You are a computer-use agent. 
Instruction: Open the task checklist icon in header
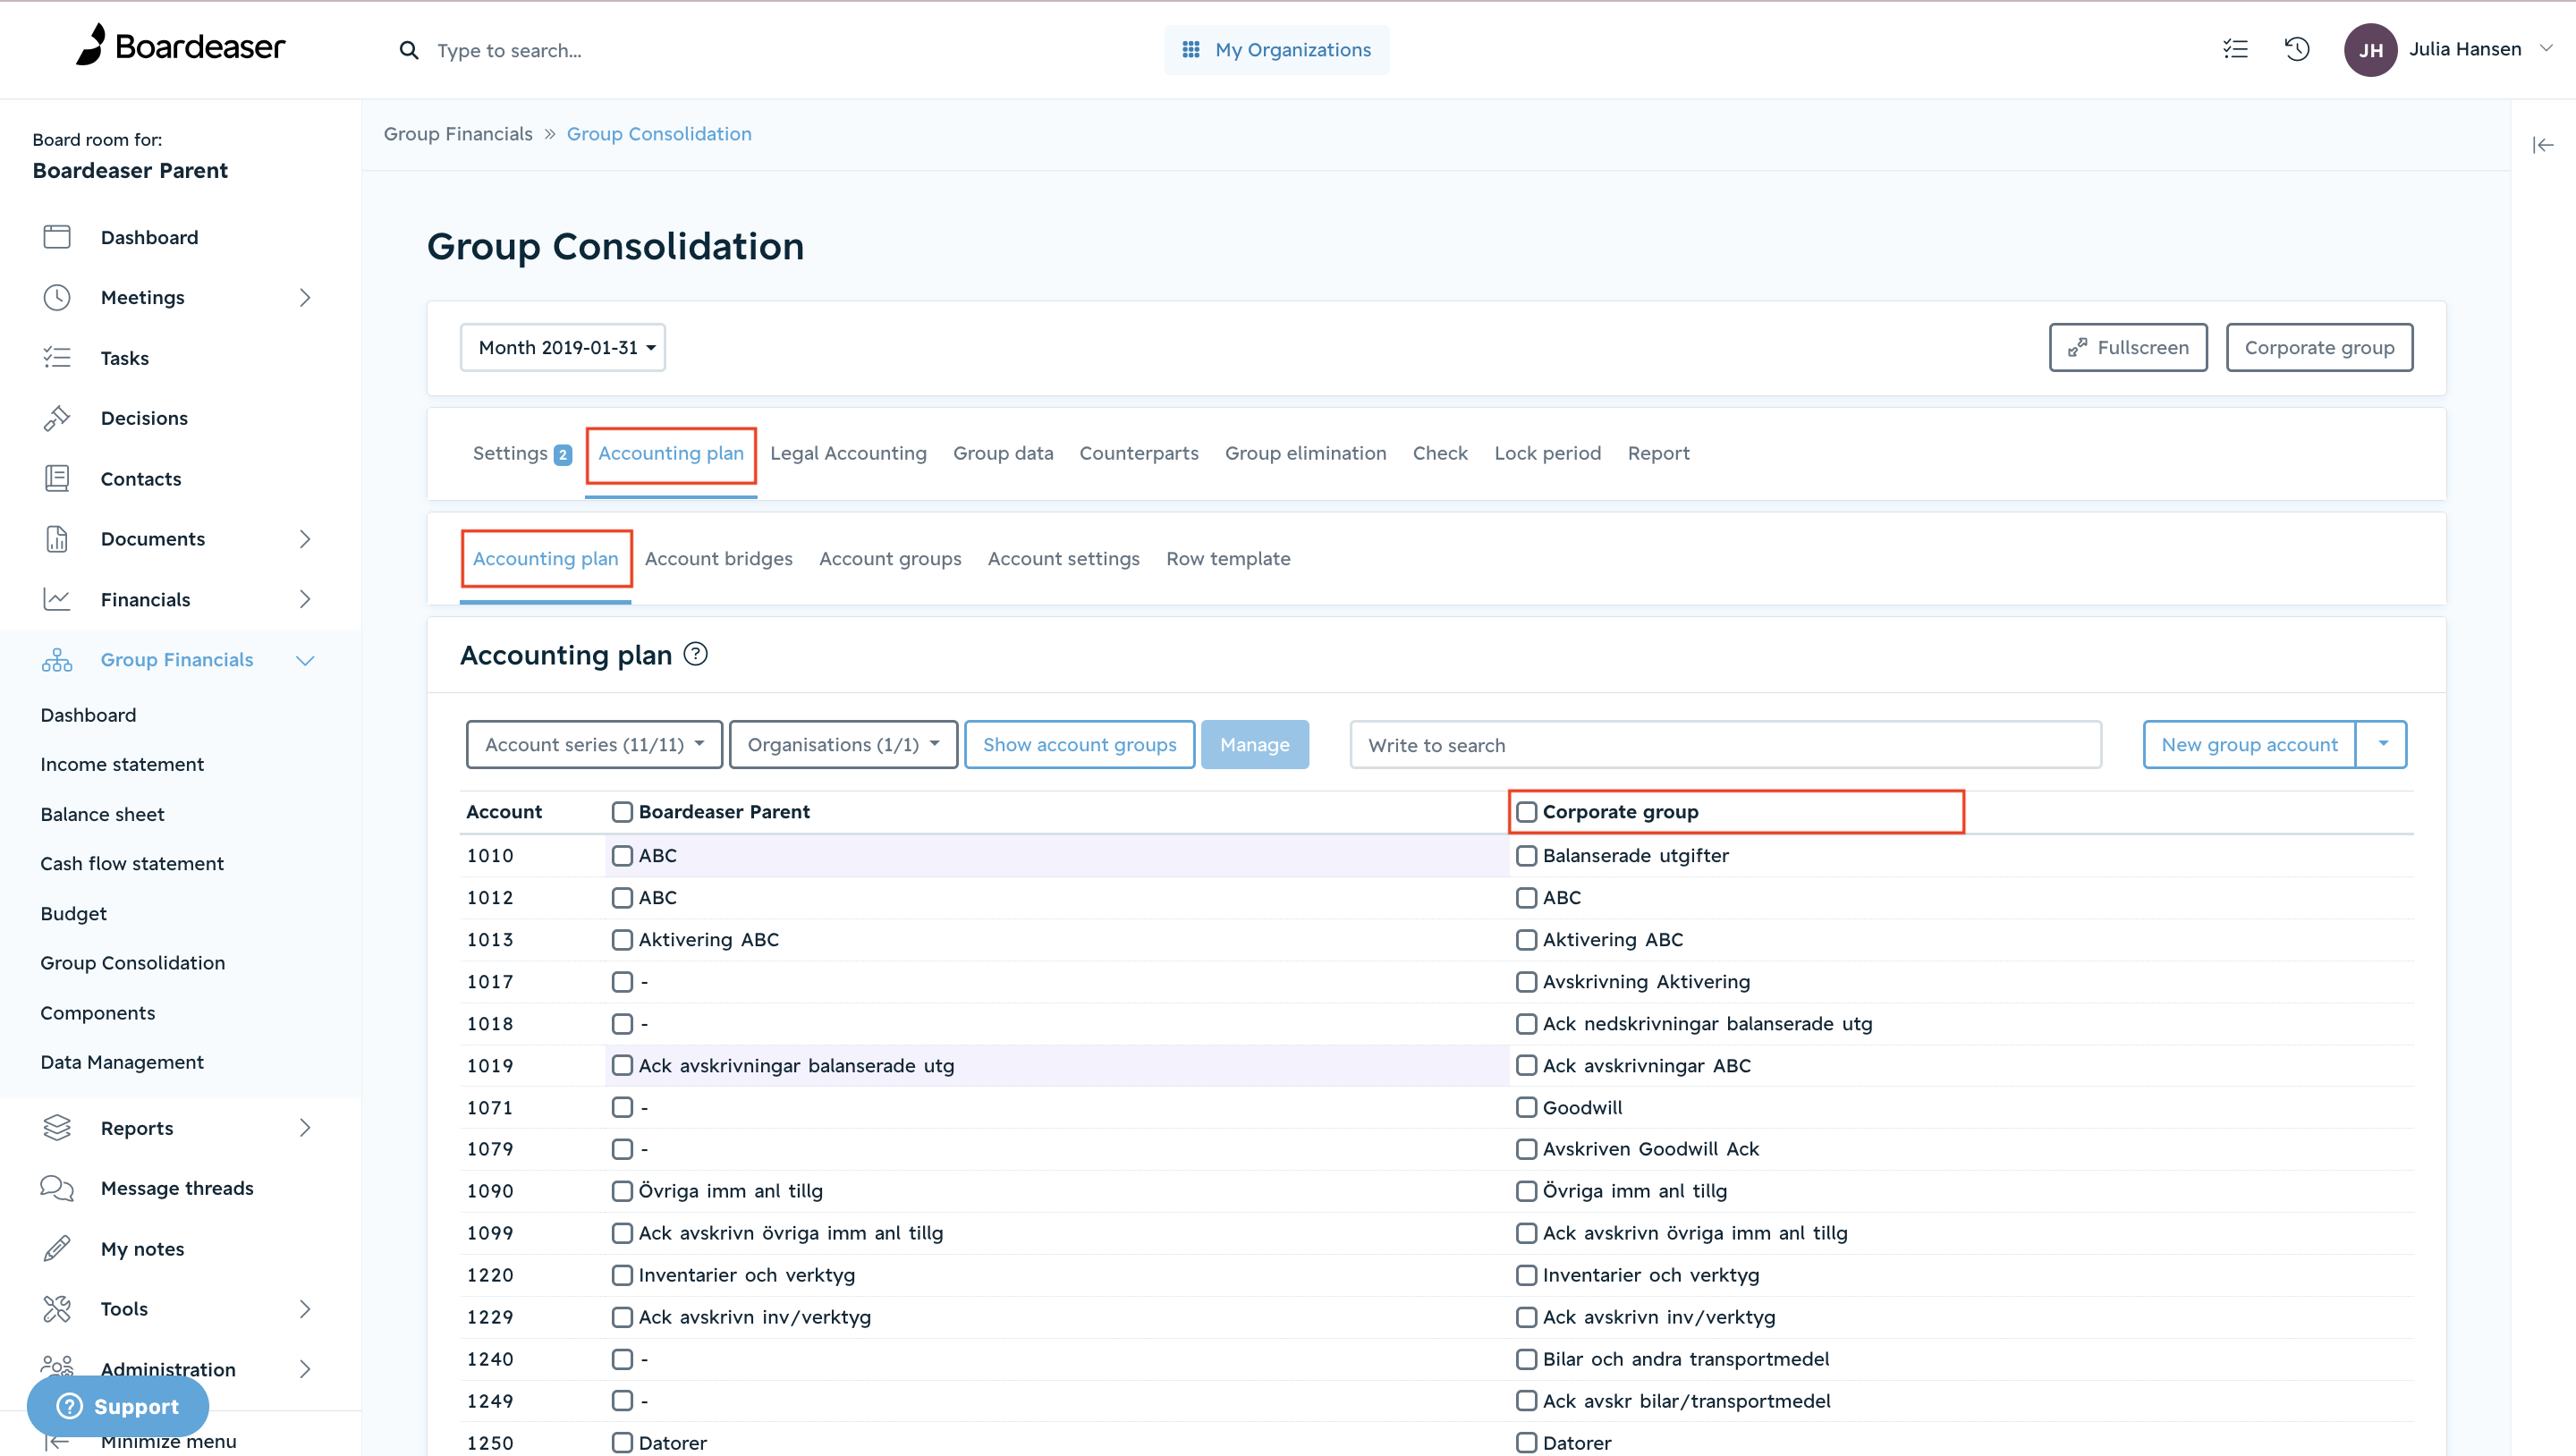pyautogui.click(x=2235, y=49)
